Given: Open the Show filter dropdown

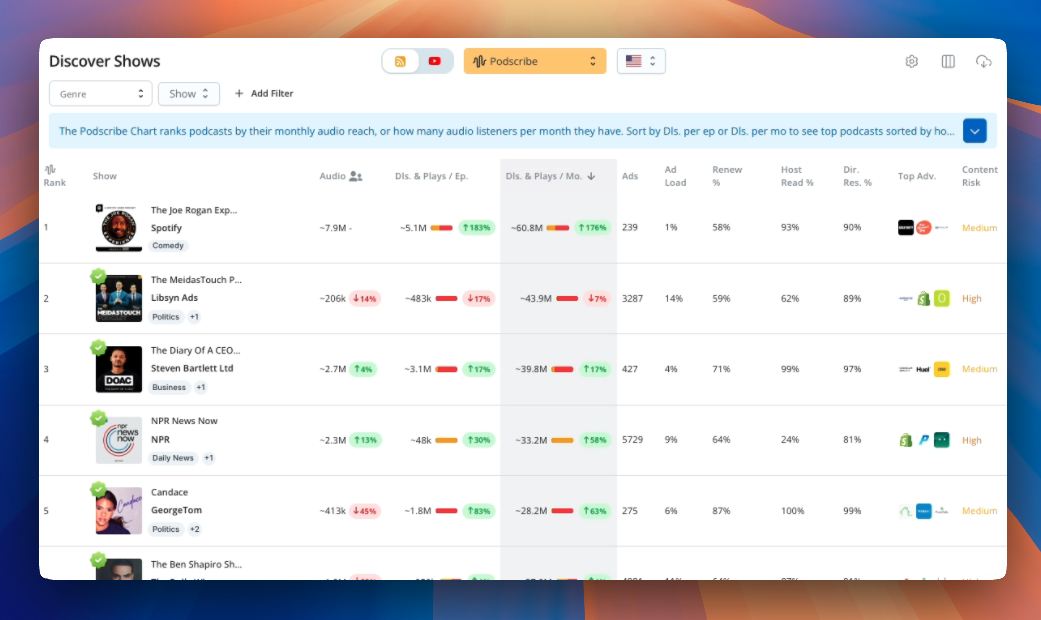Looking at the screenshot, I should coord(188,93).
